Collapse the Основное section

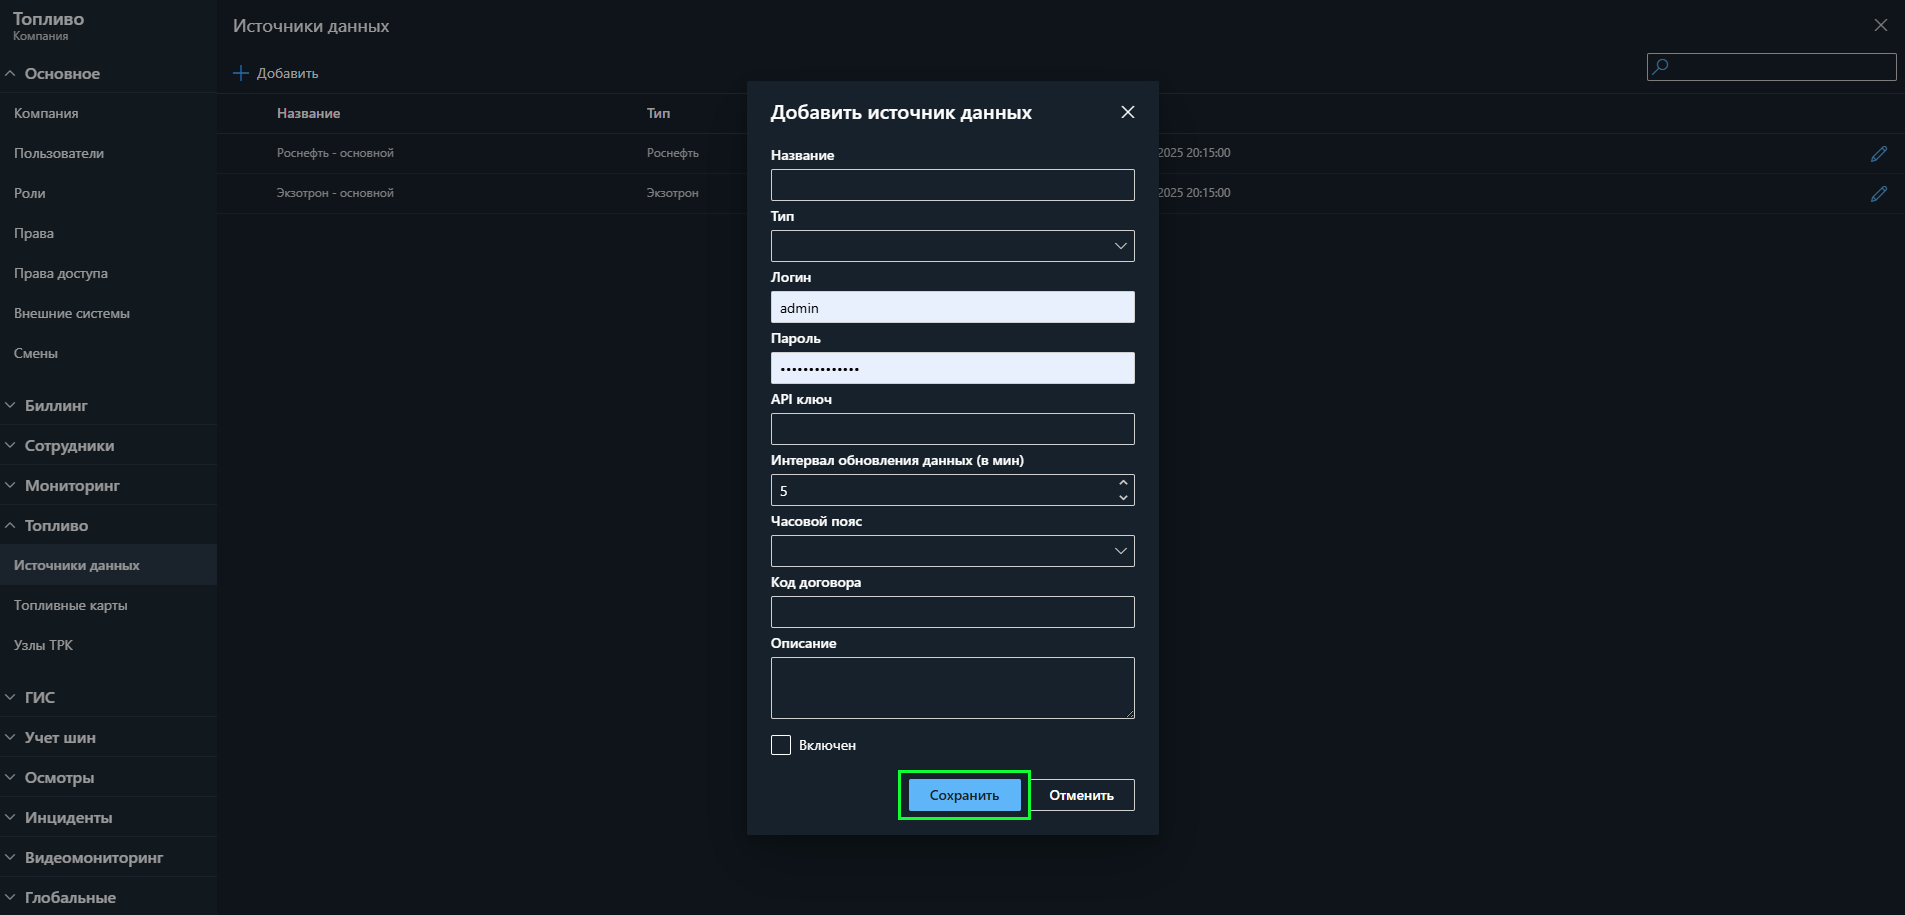coord(61,74)
